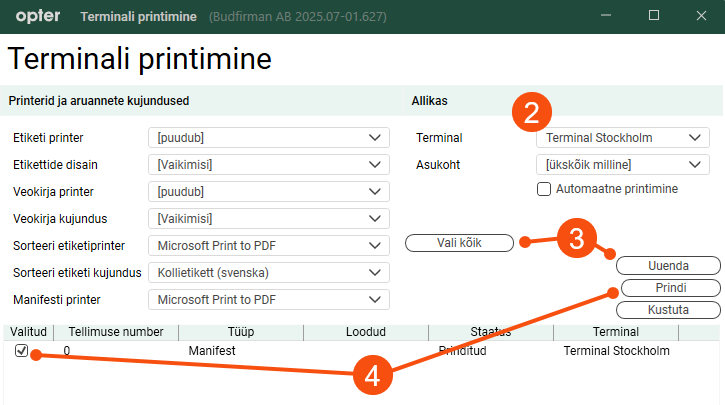Expand the Etikettide disain dropdown
The width and height of the screenshot is (725, 405).
267,165
